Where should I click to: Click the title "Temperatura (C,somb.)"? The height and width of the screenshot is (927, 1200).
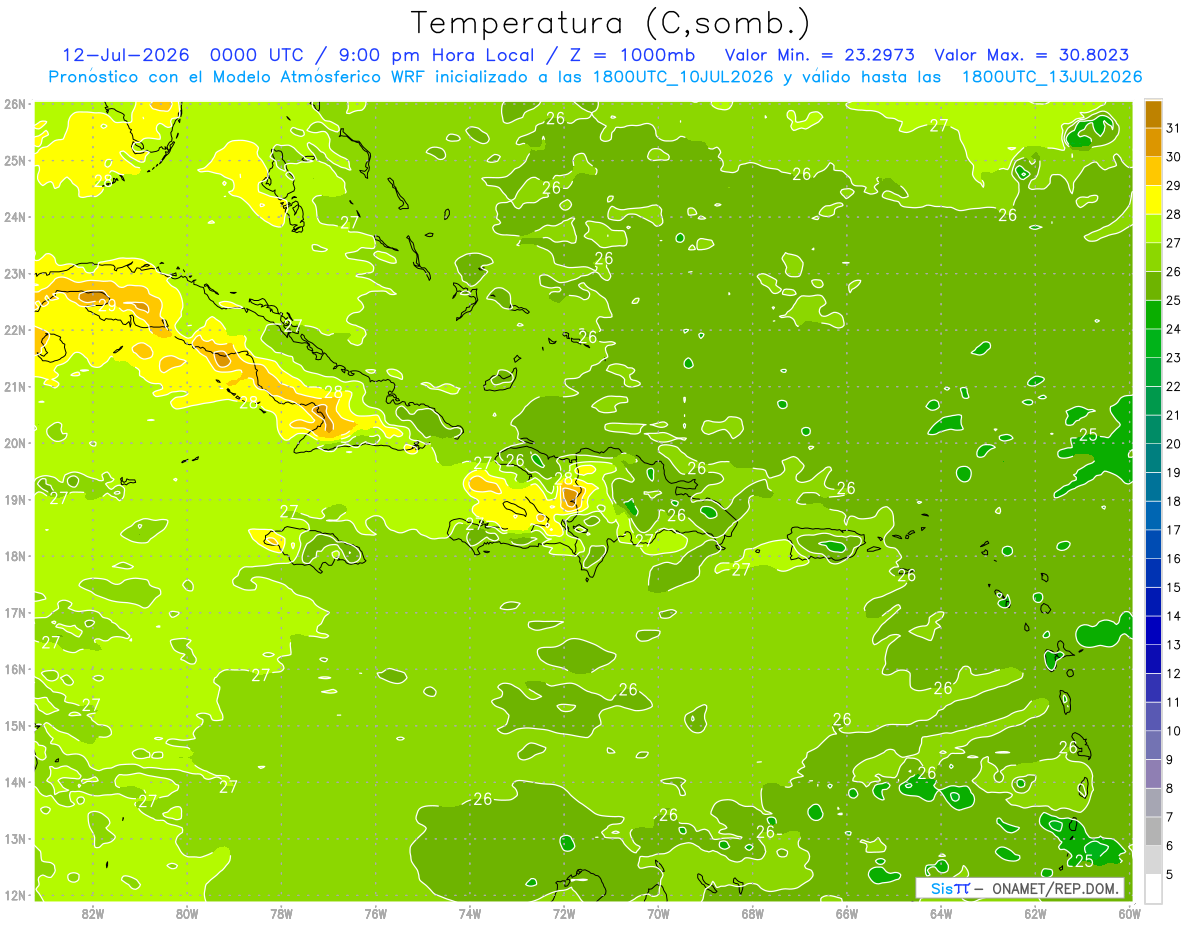610,22
